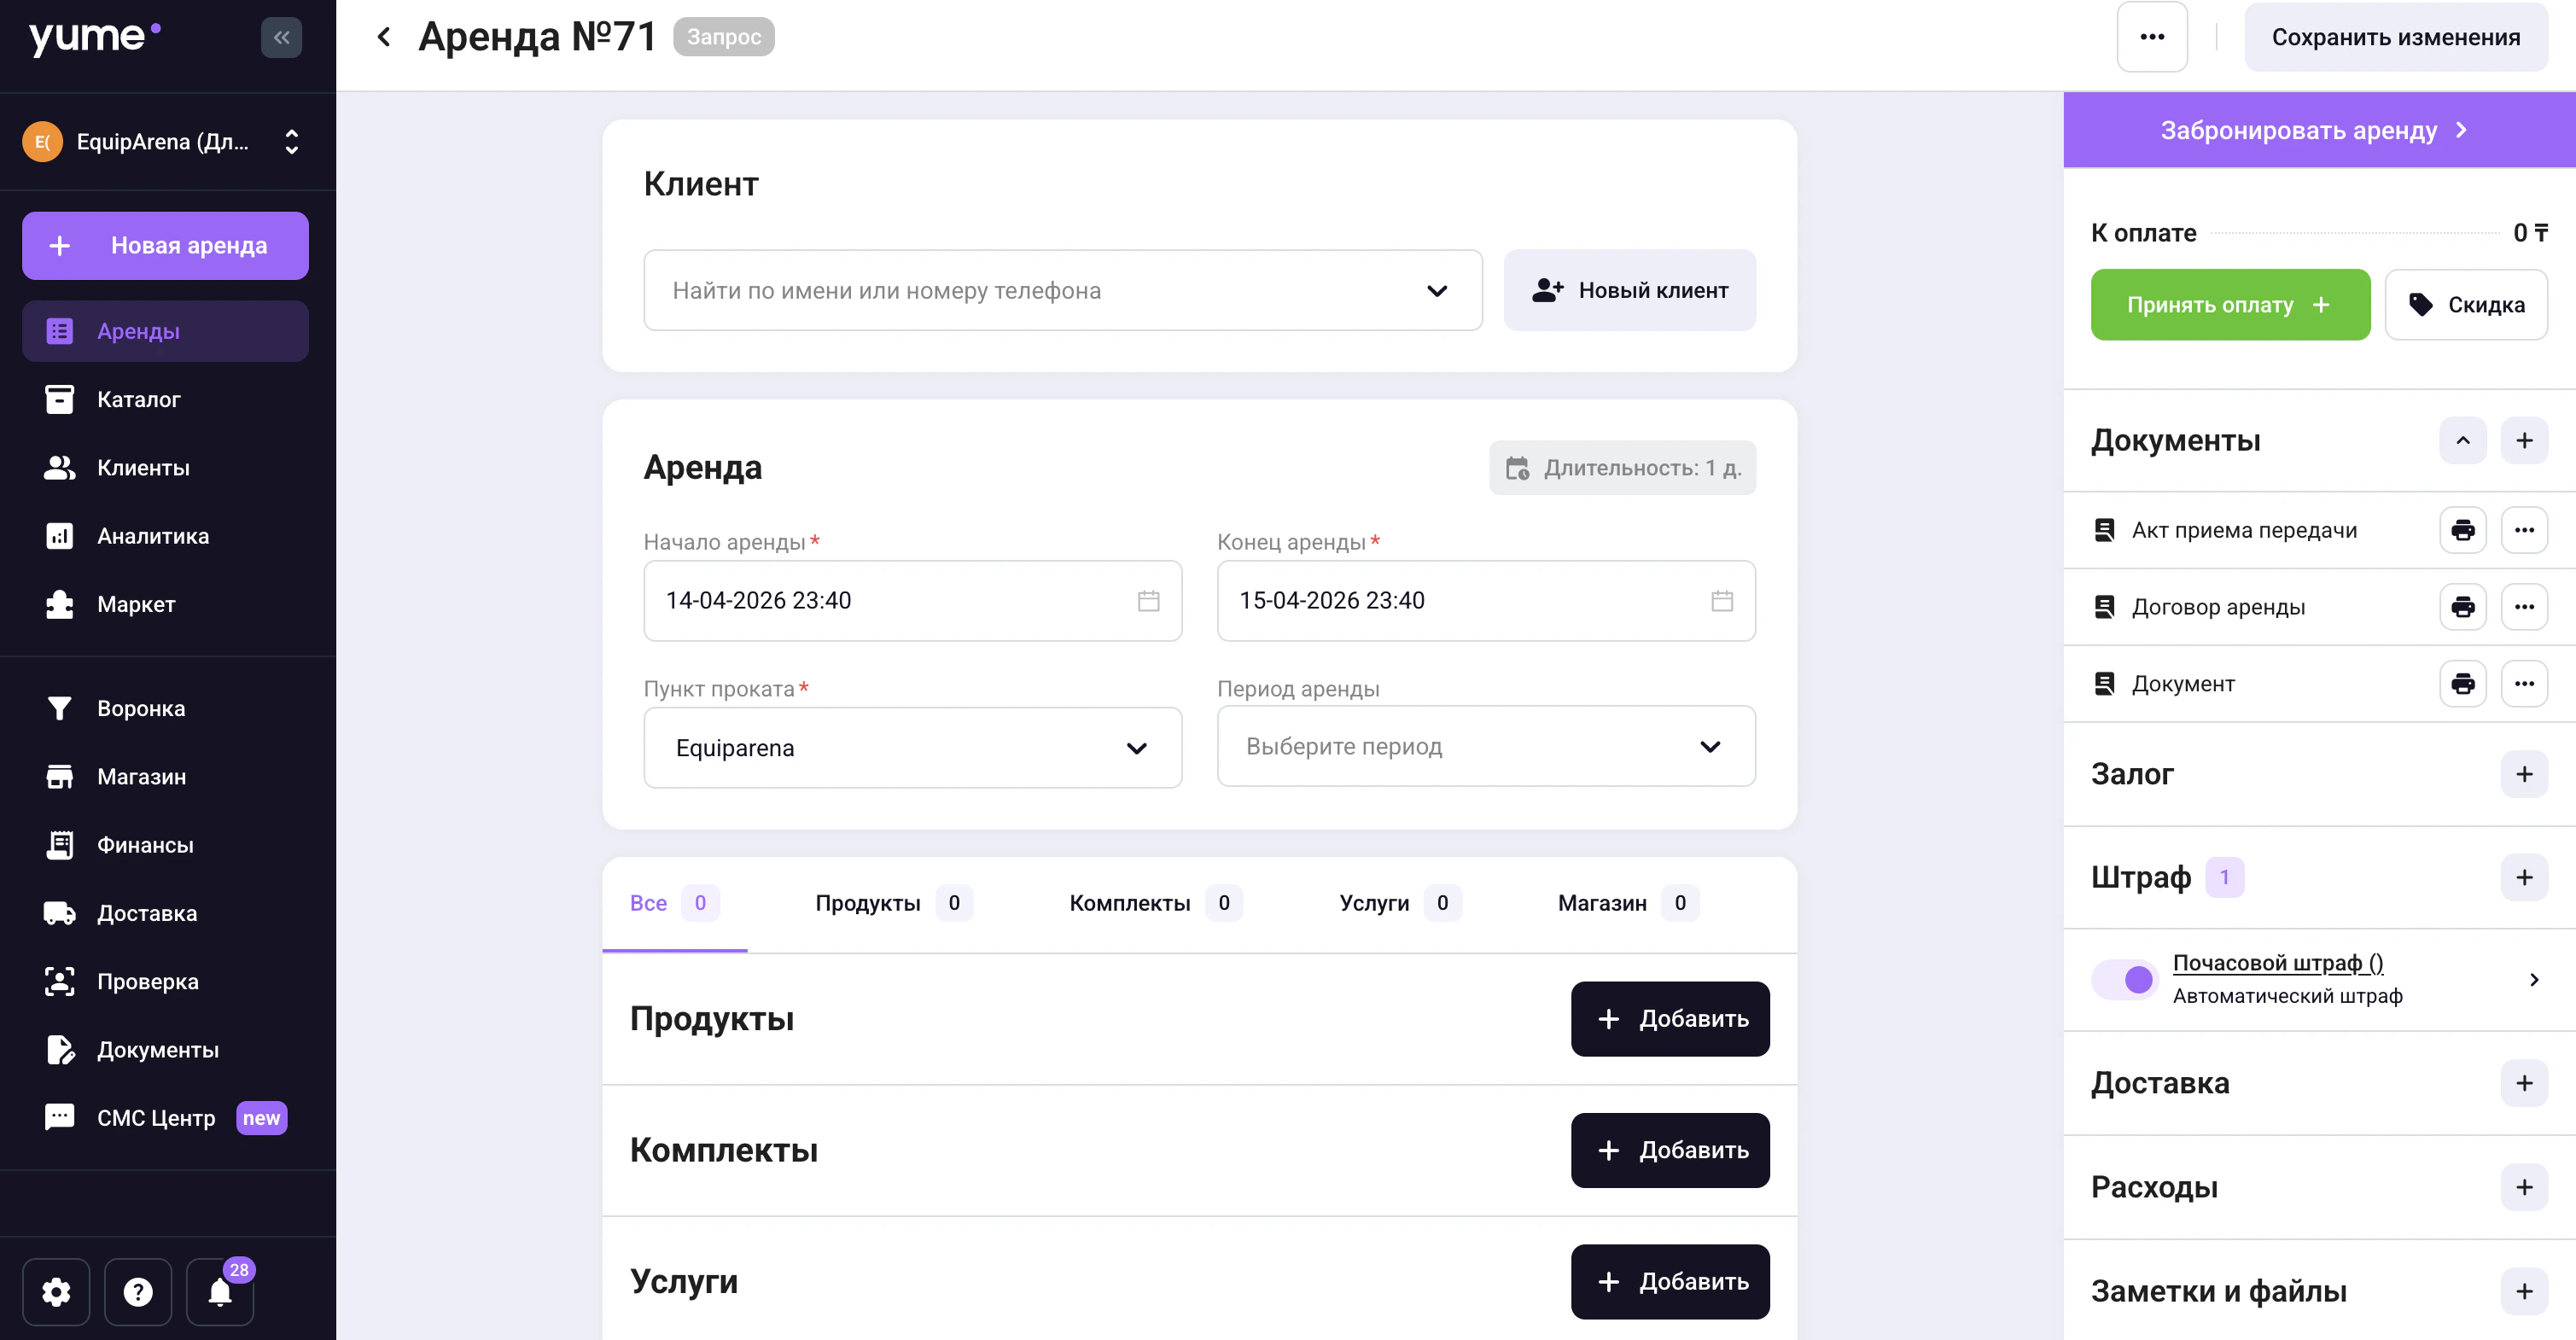Collapse the sidebar with double-chevron icon
This screenshot has height=1340, width=2576.
[x=281, y=37]
